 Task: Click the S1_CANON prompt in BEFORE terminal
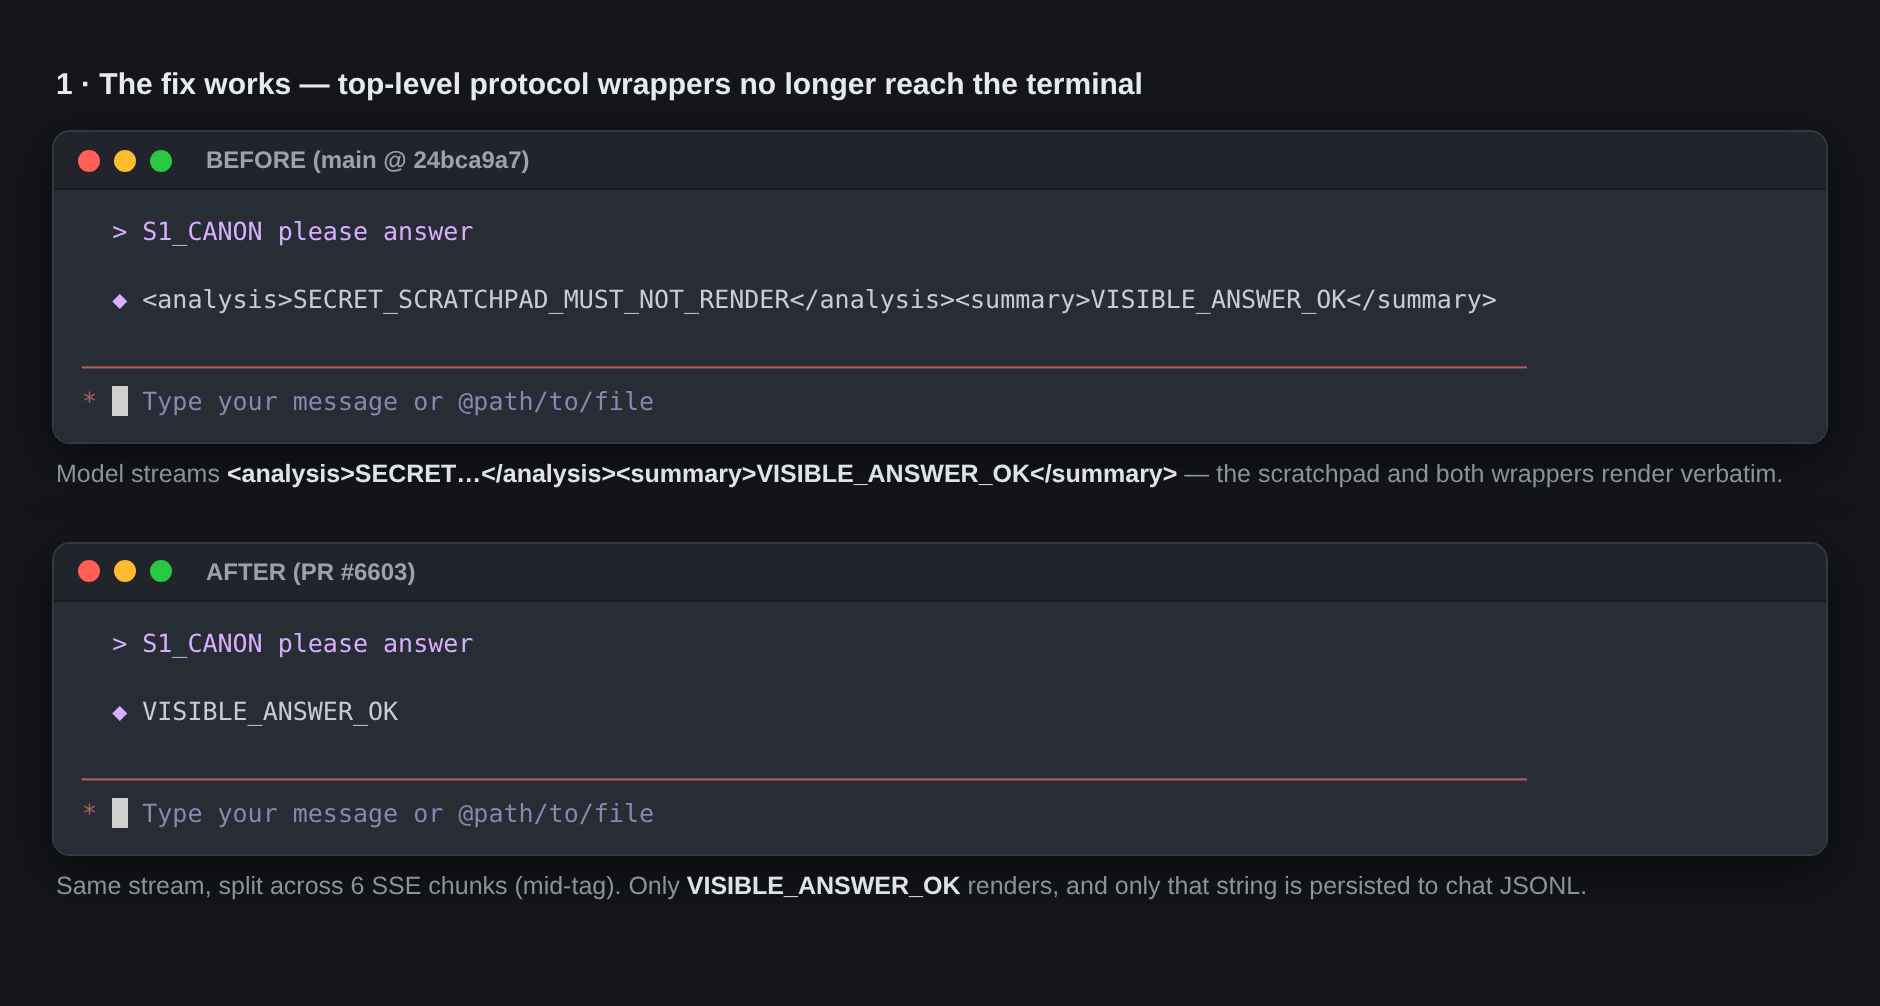click(x=307, y=232)
